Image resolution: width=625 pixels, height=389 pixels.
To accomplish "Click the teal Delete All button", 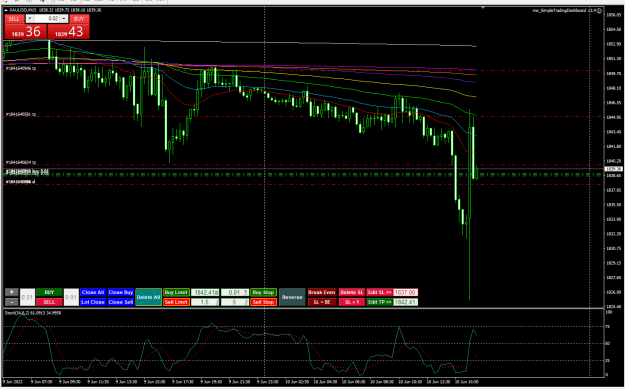I will 148,297.
